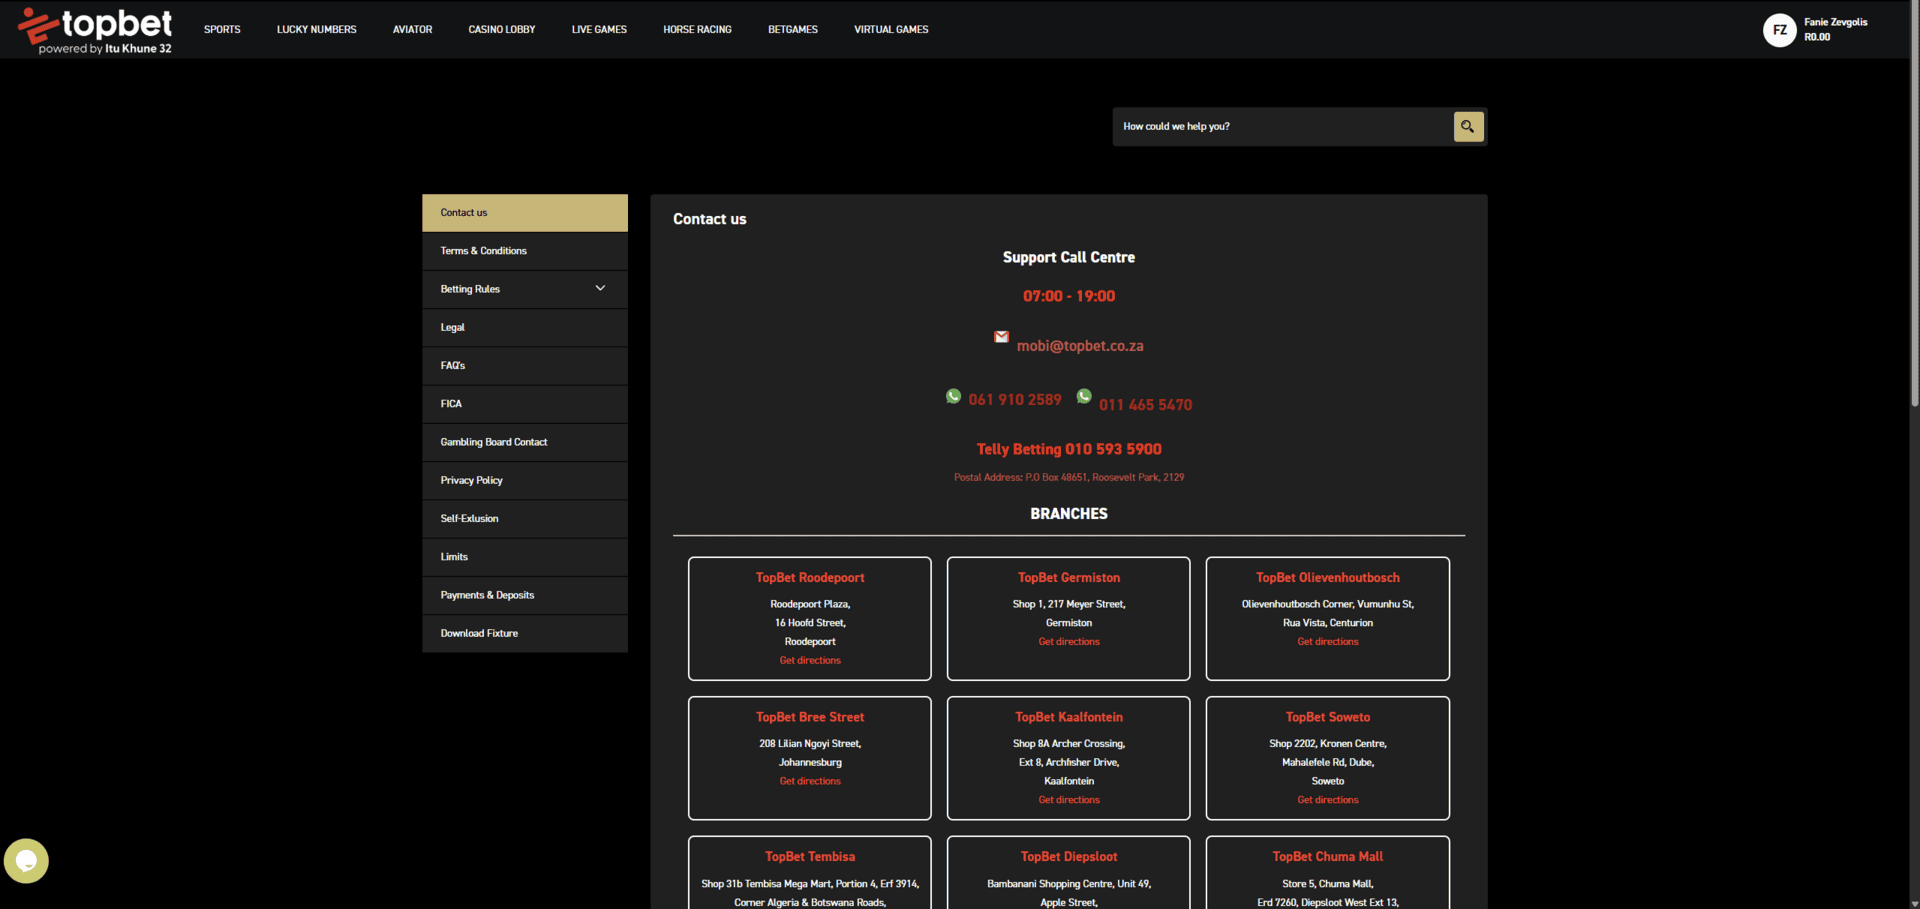Open the Betting Rules sidebar item

(x=525, y=289)
